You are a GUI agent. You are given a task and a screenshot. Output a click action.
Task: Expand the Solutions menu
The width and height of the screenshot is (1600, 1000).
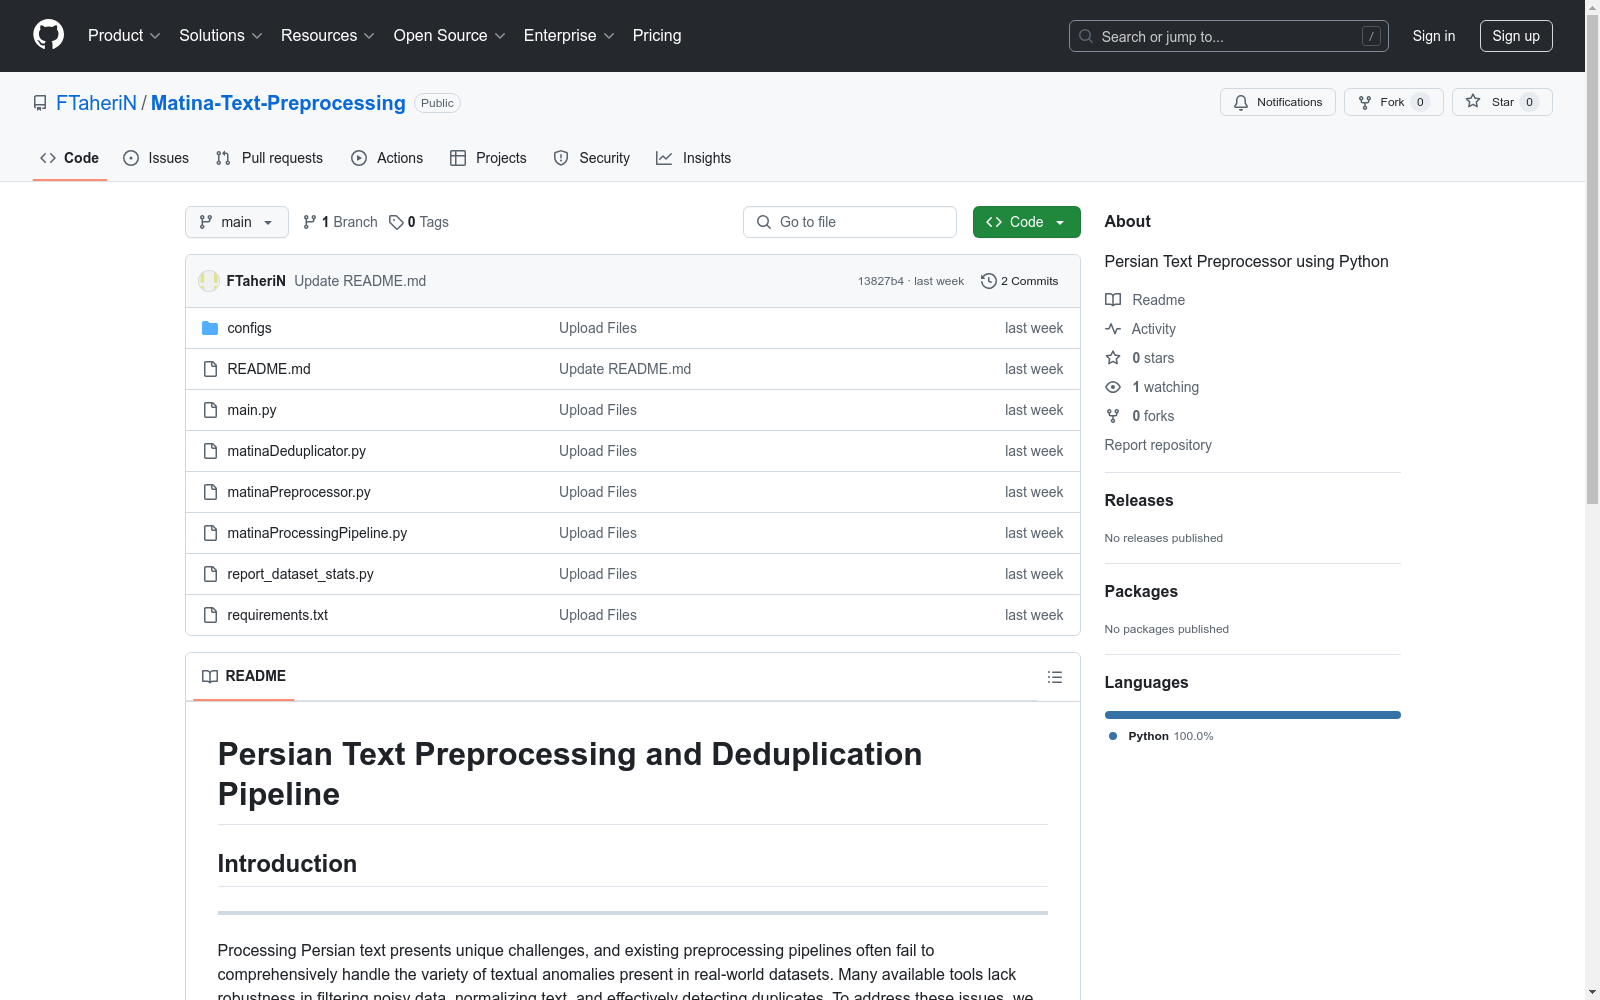tap(221, 36)
